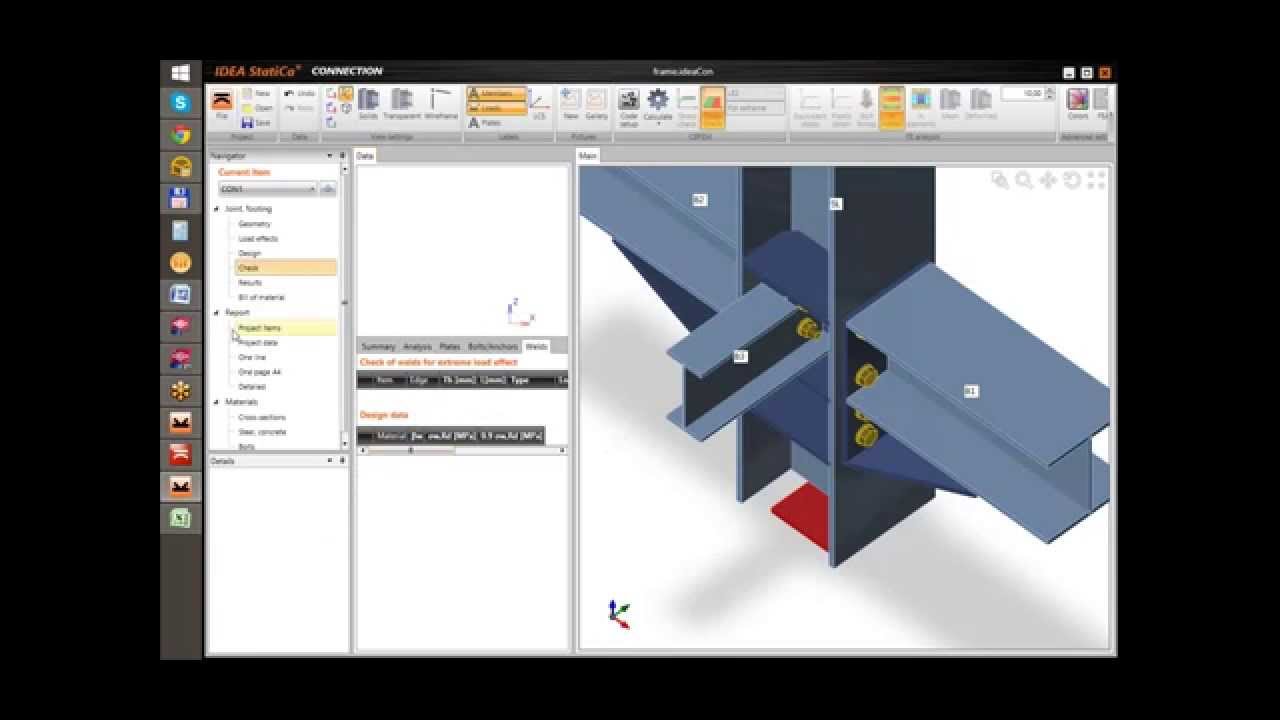Toggle Overall check display
The width and height of the screenshot is (1280, 720).
tap(713, 106)
